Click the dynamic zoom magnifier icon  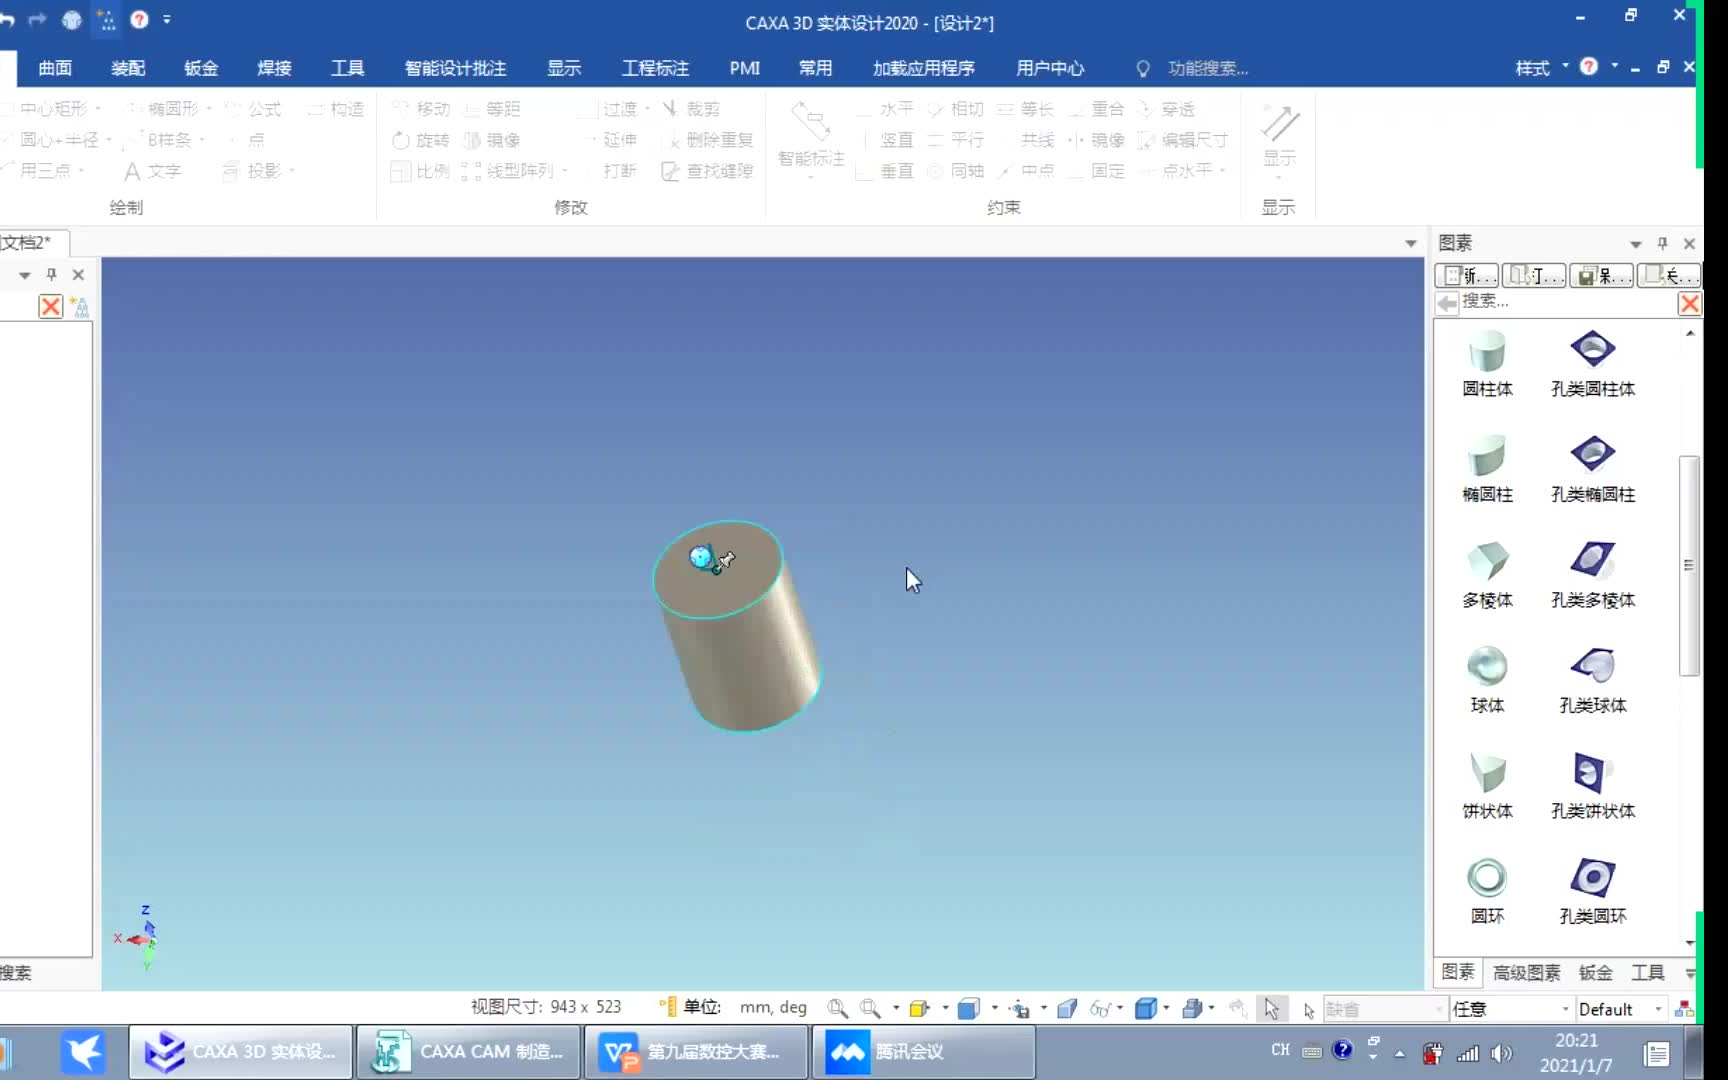871,1008
